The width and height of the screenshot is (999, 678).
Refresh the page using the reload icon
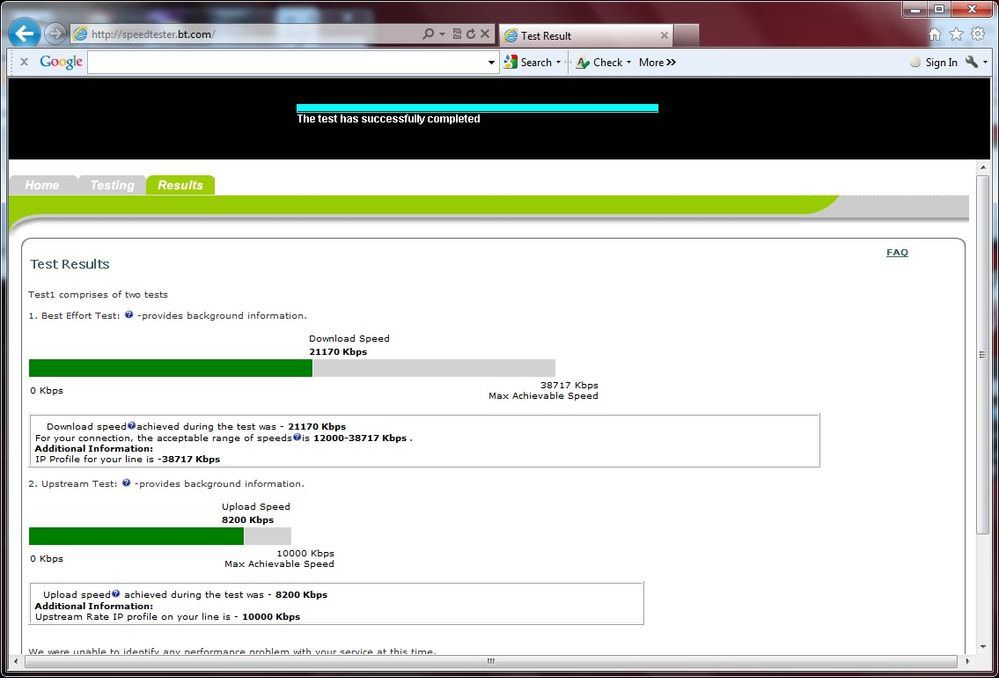[470, 35]
